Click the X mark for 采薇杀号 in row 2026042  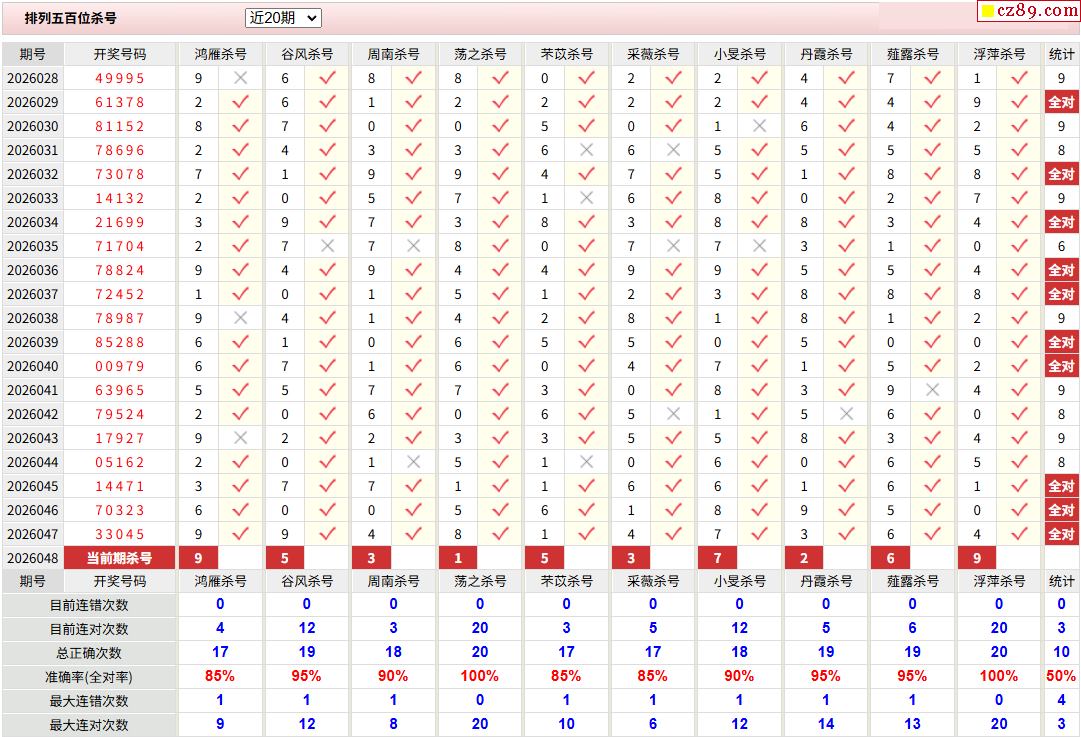tap(673, 414)
